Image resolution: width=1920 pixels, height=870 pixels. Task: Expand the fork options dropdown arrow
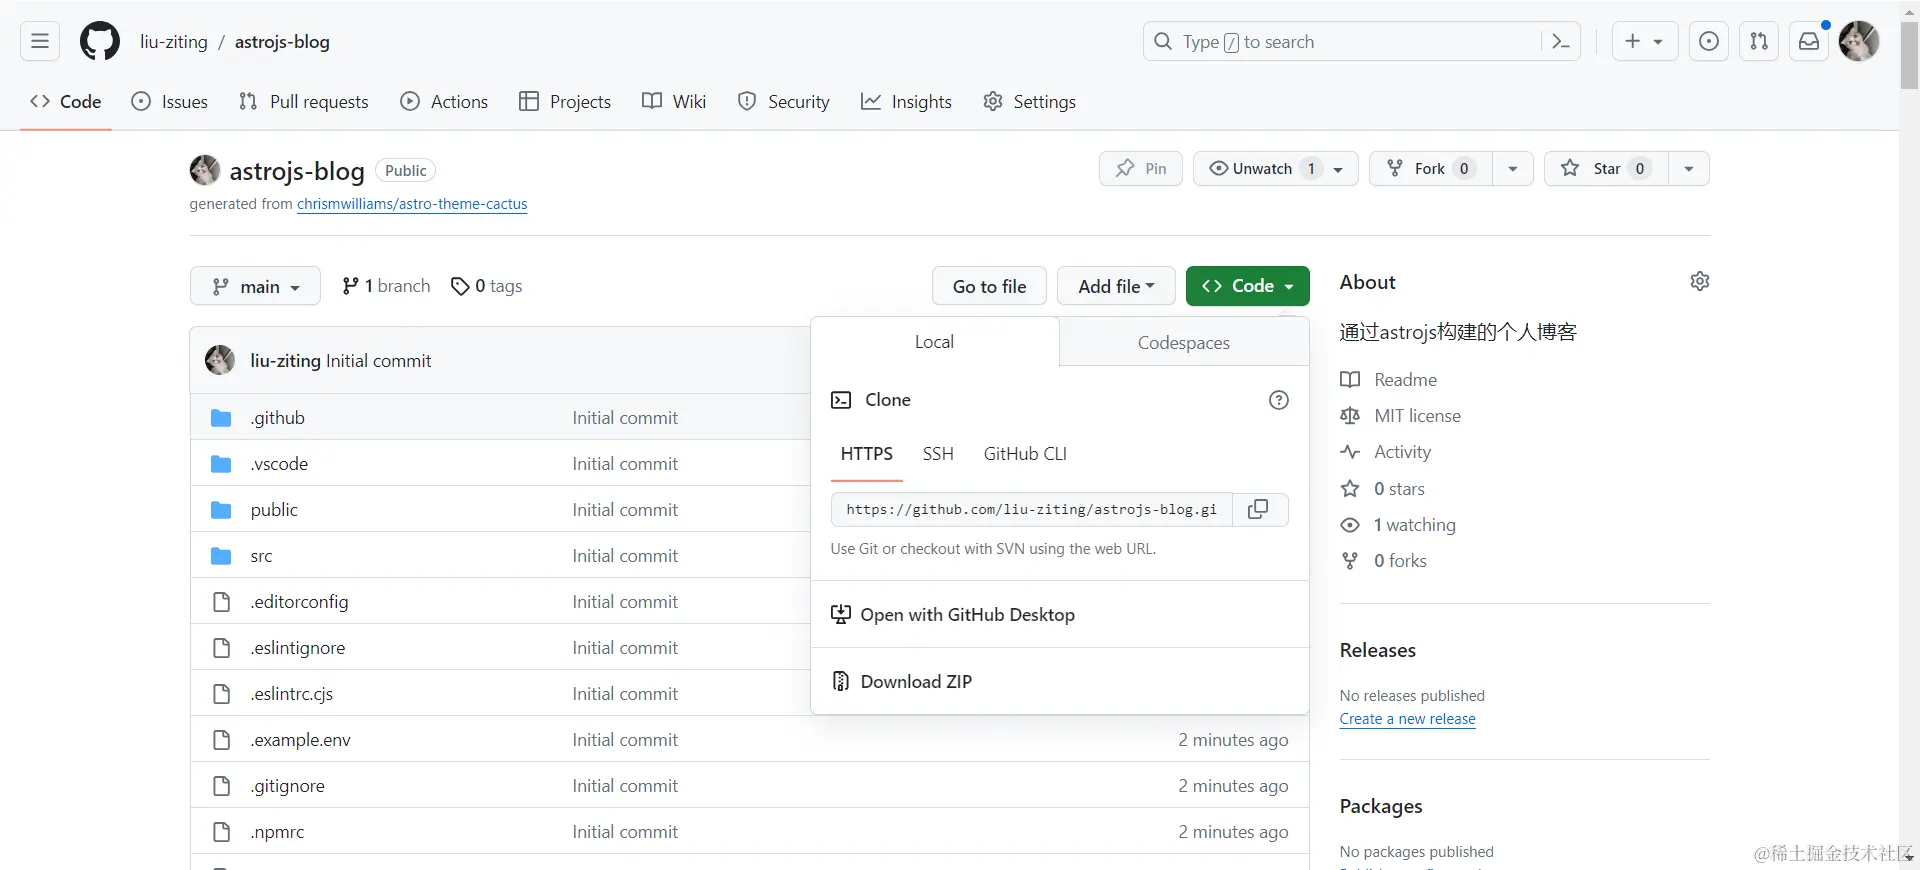point(1513,168)
